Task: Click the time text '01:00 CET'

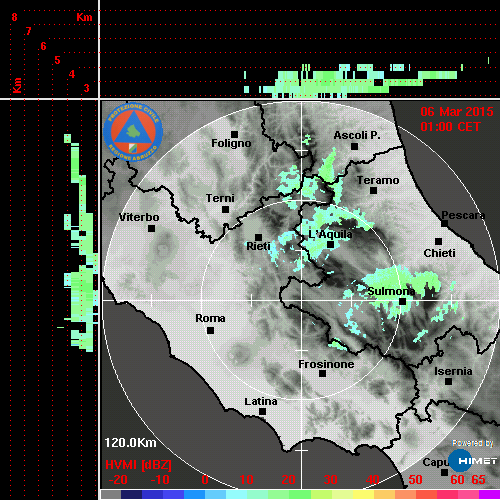Action: point(450,127)
